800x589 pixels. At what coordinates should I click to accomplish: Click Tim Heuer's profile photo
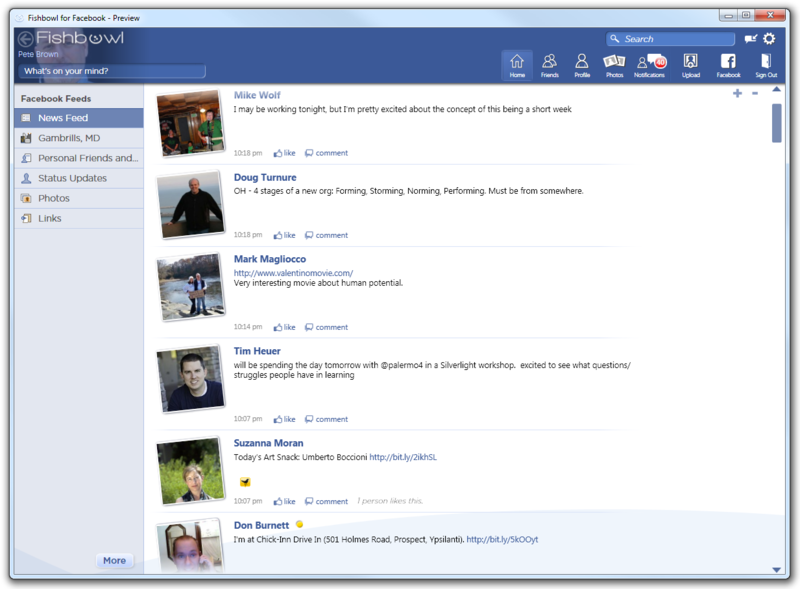[x=190, y=378]
